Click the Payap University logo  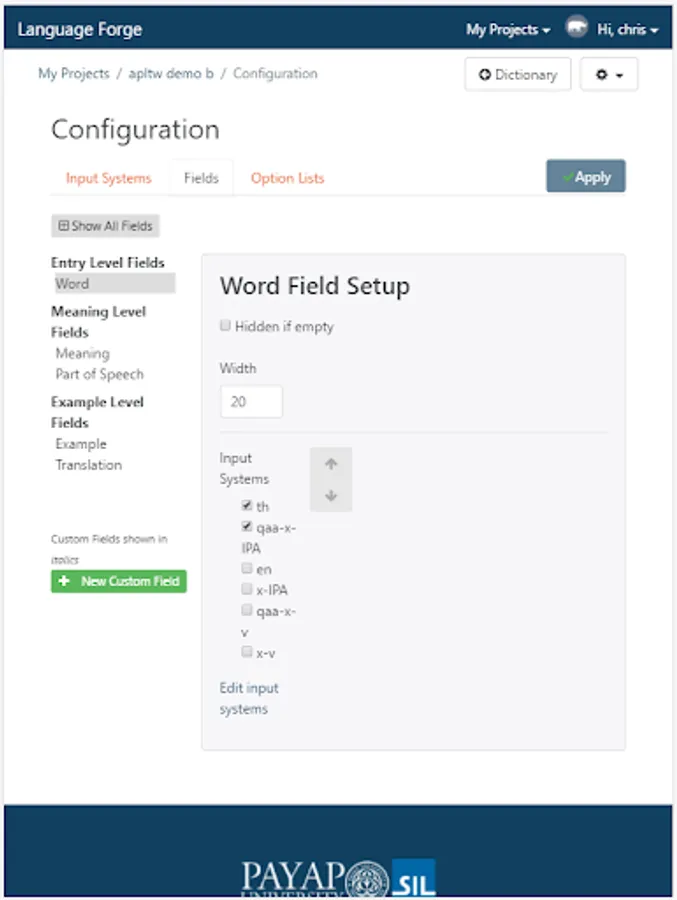315,879
